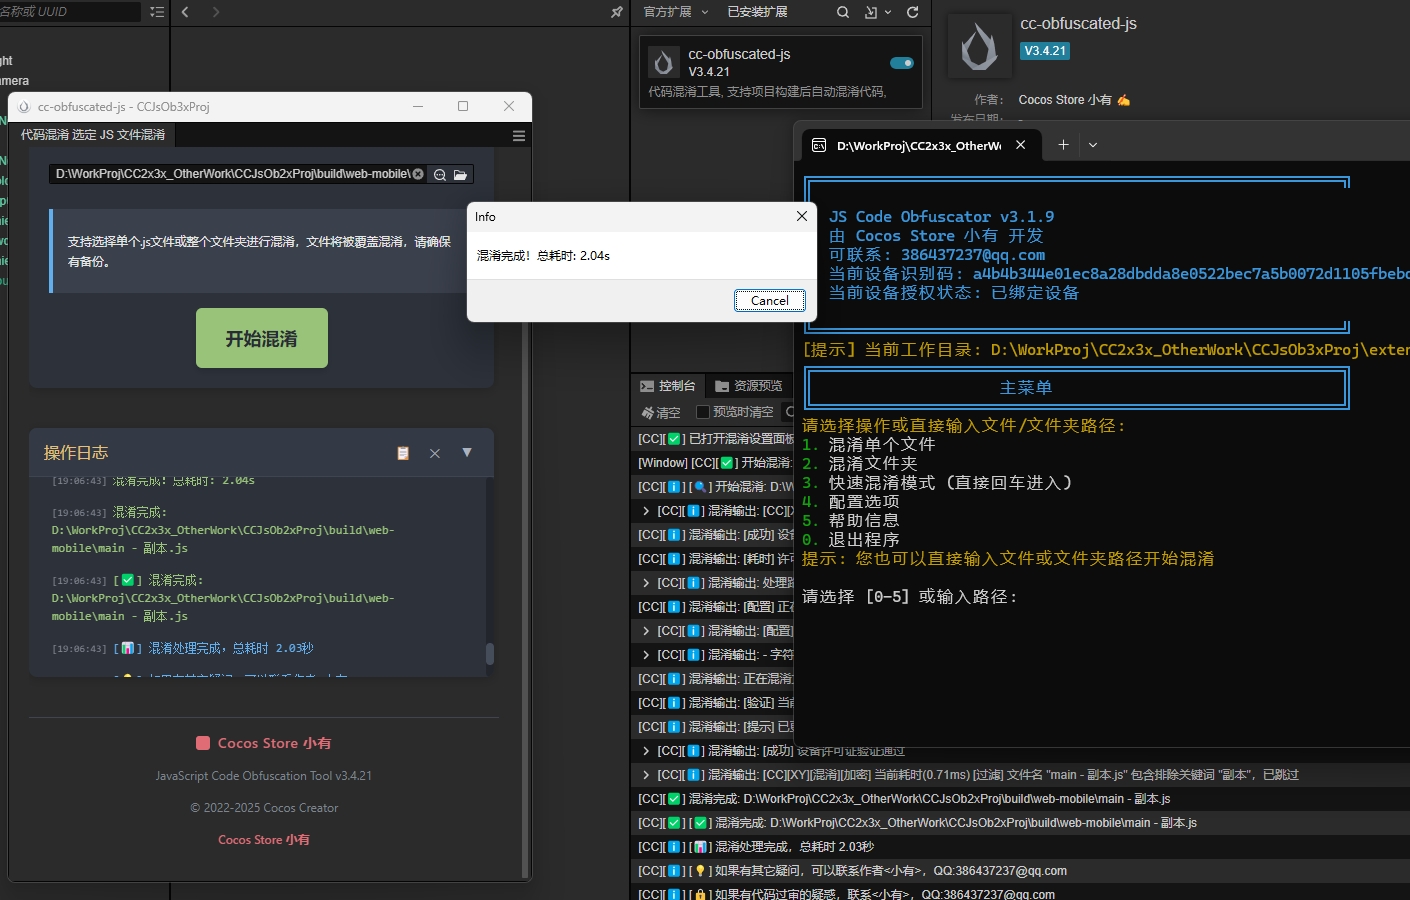
Task: Open a new terminal tab with plus
Action: [1063, 145]
